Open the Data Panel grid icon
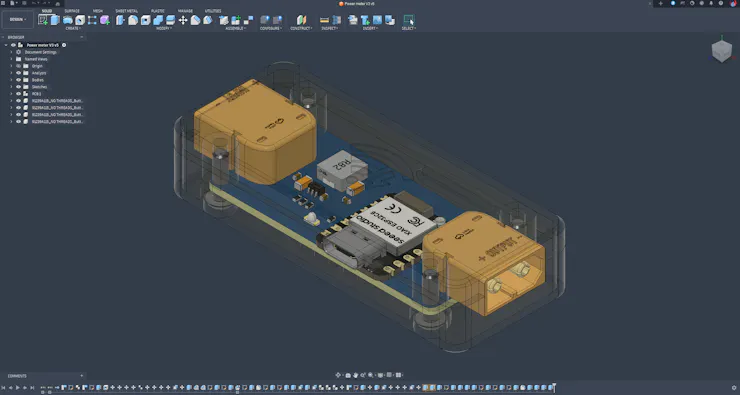Screen dimensions: 740x395 coord(4,3)
